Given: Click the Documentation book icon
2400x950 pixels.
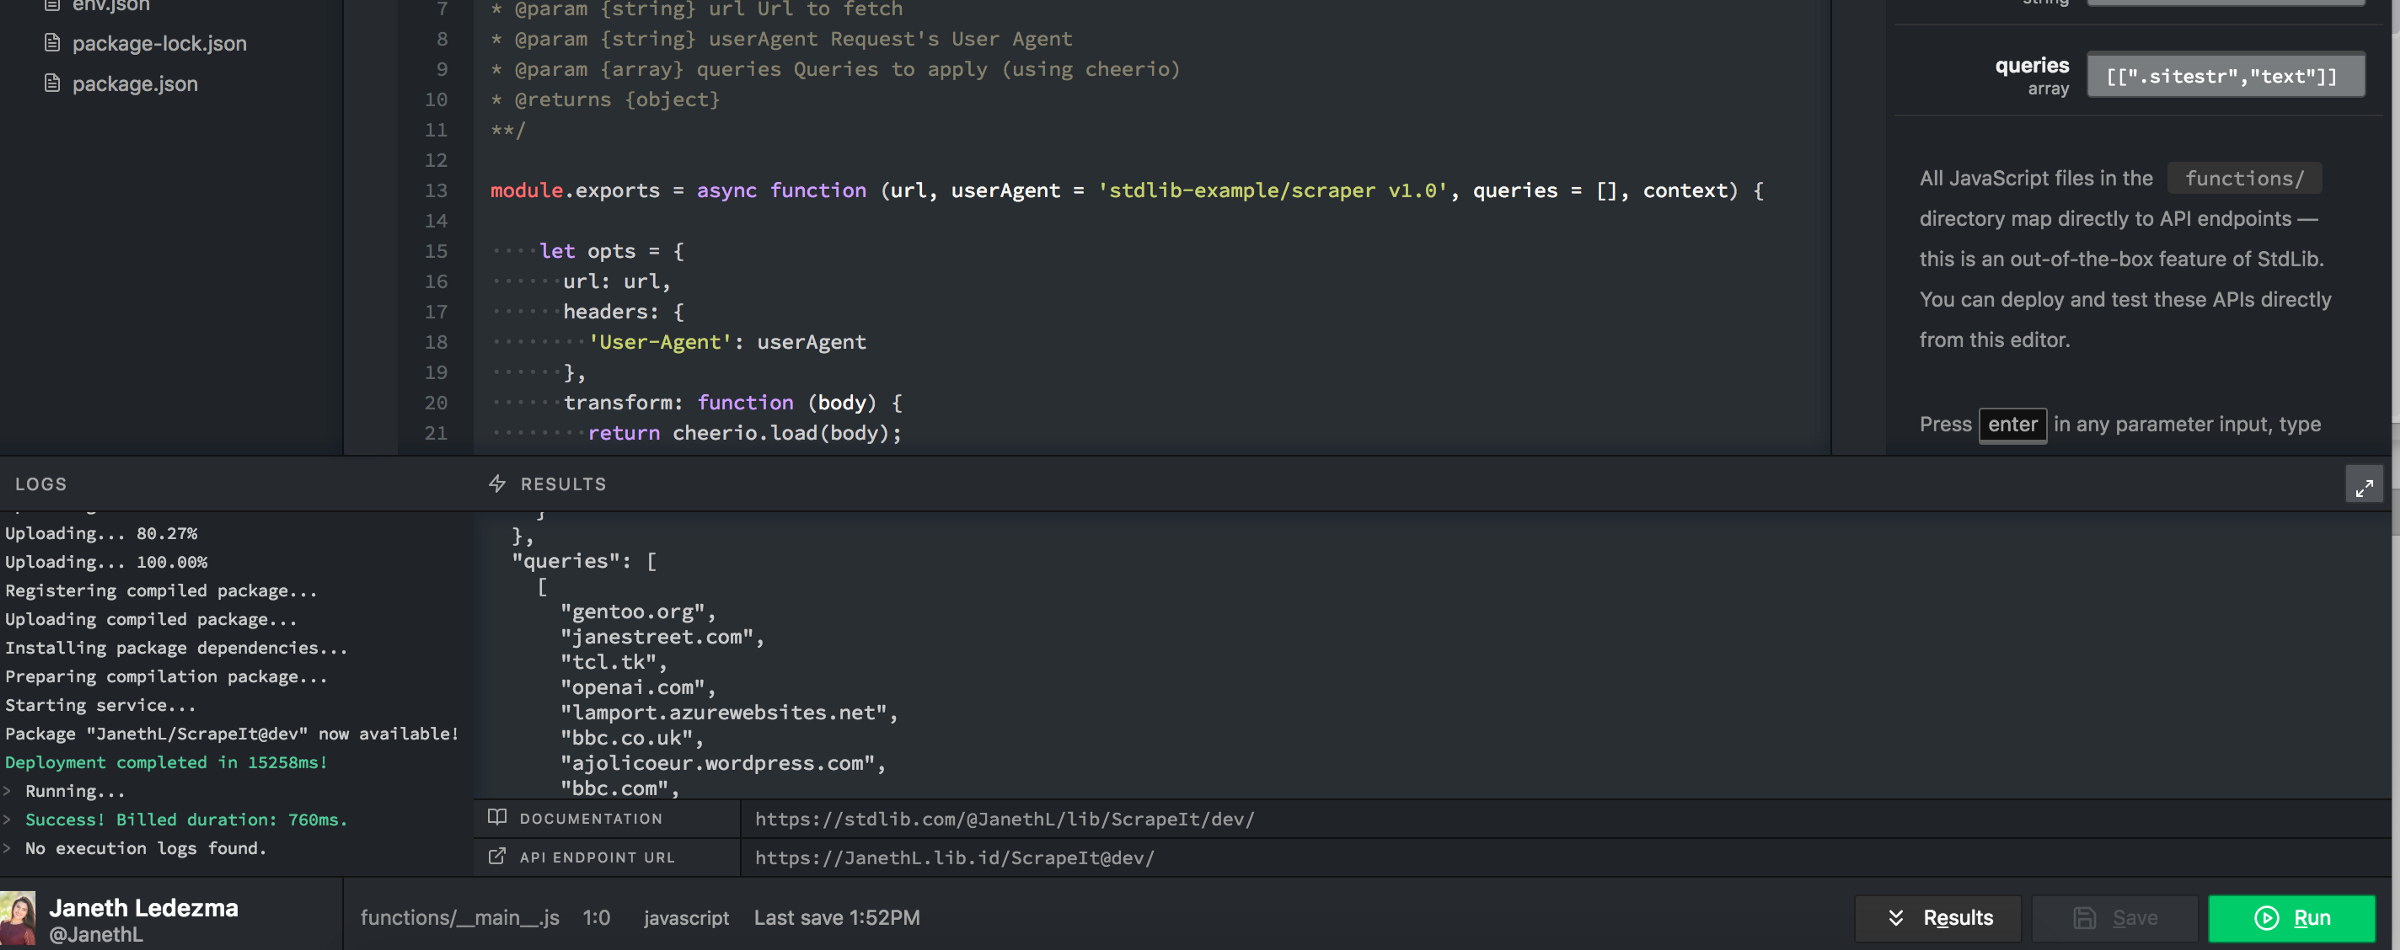Looking at the screenshot, I should click(497, 818).
